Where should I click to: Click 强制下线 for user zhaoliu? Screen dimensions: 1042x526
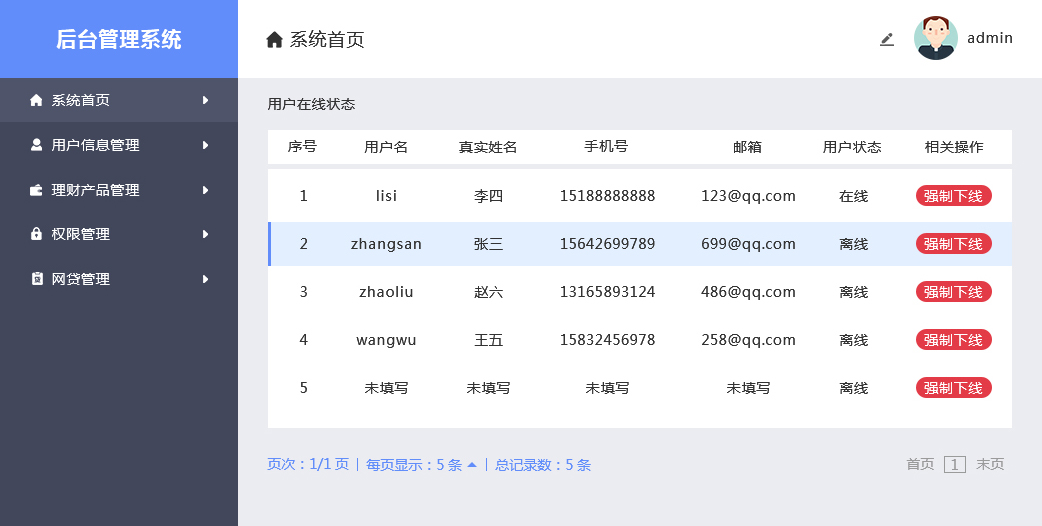tap(953, 292)
